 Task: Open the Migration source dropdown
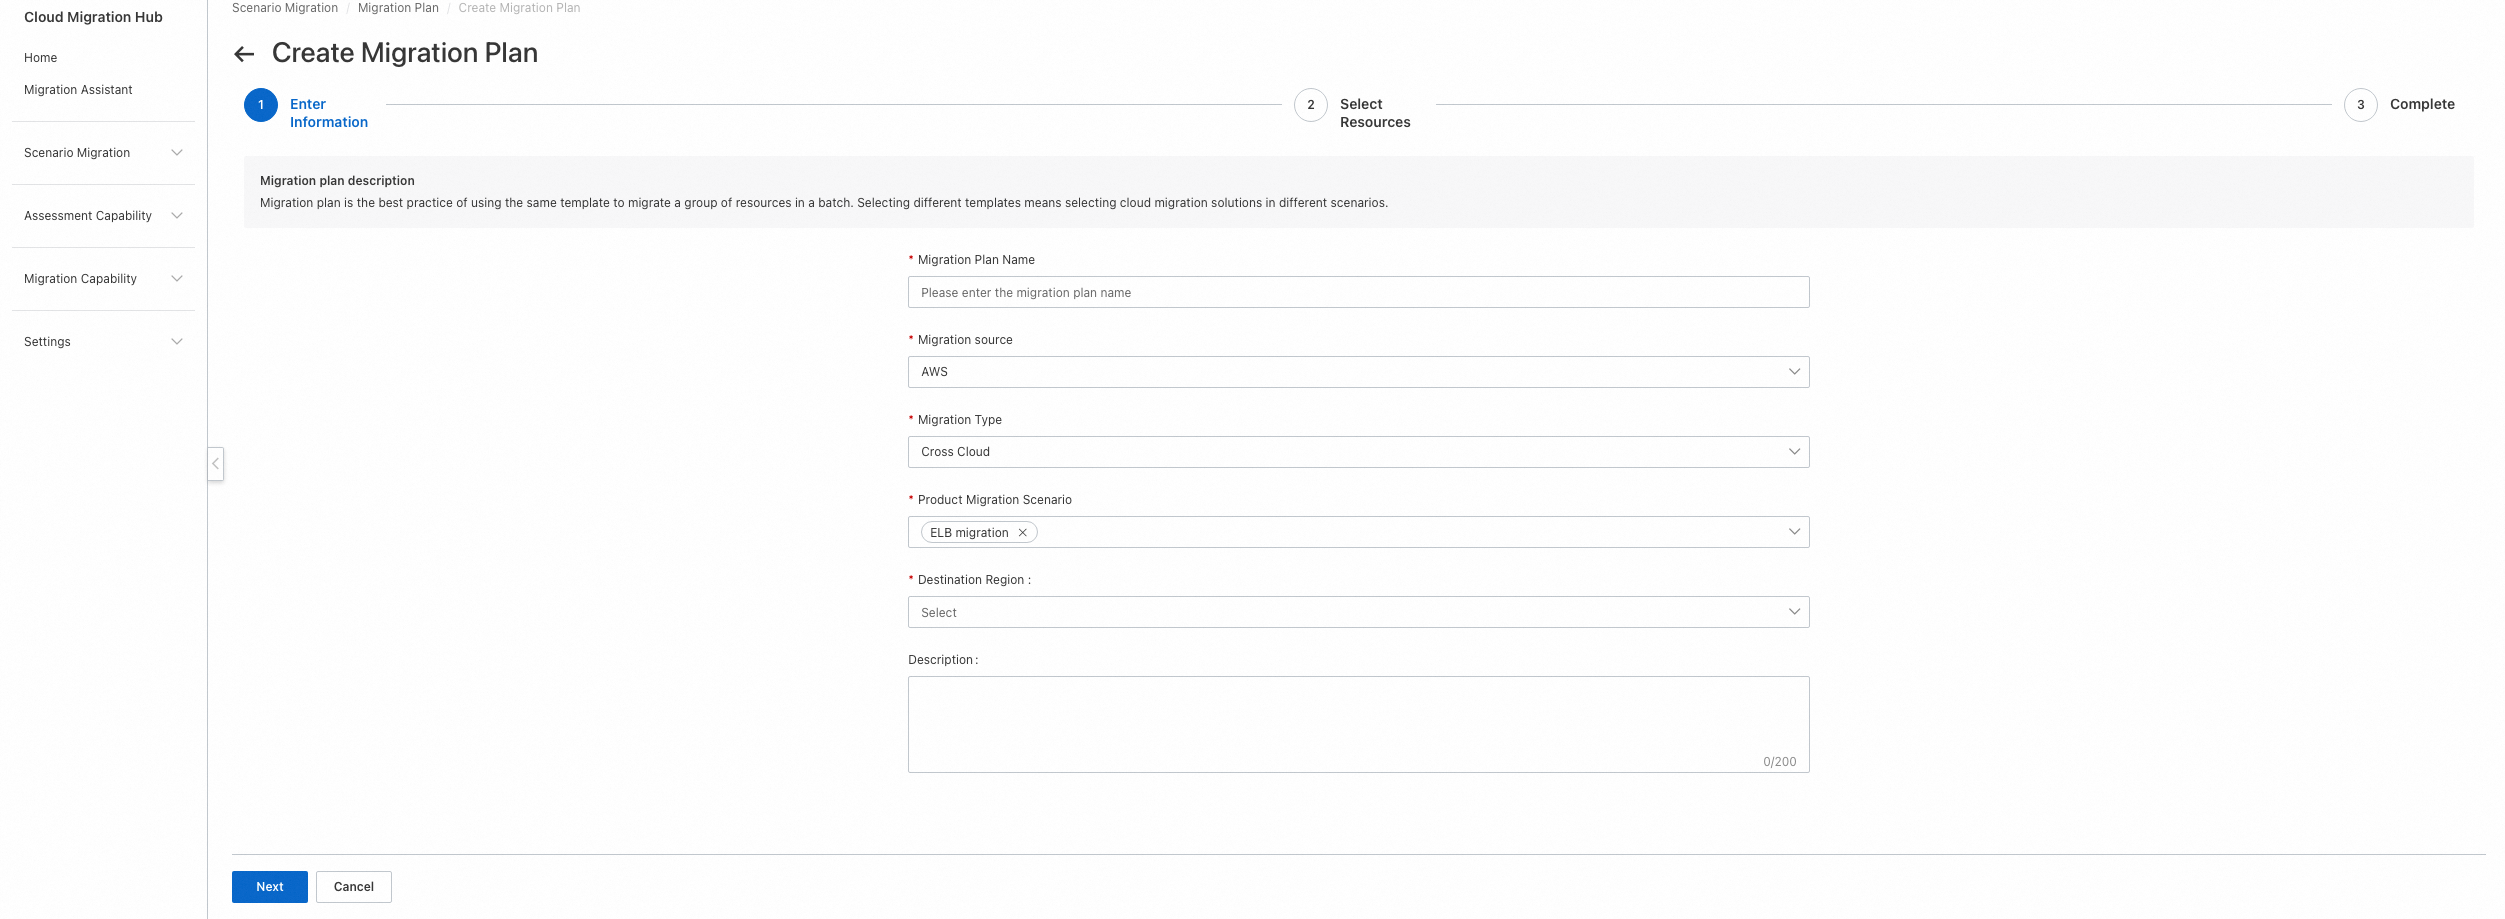point(1358,372)
